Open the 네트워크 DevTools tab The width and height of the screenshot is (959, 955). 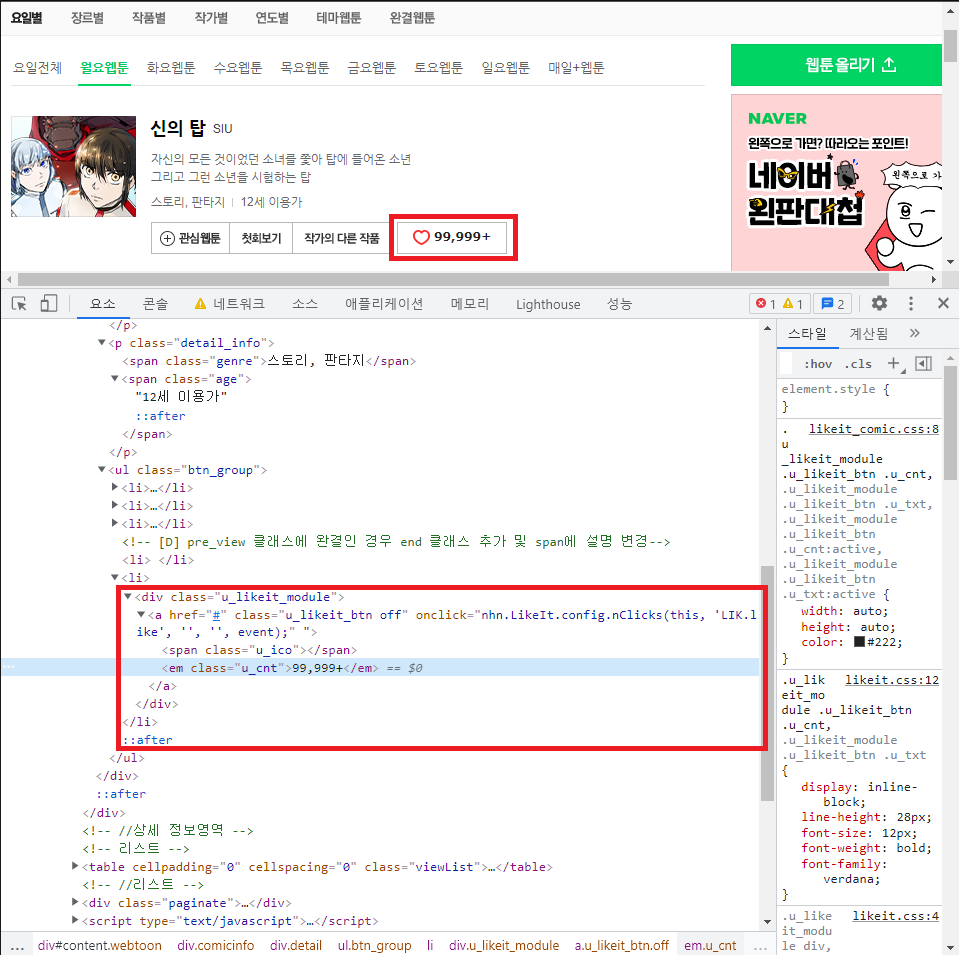click(x=230, y=303)
